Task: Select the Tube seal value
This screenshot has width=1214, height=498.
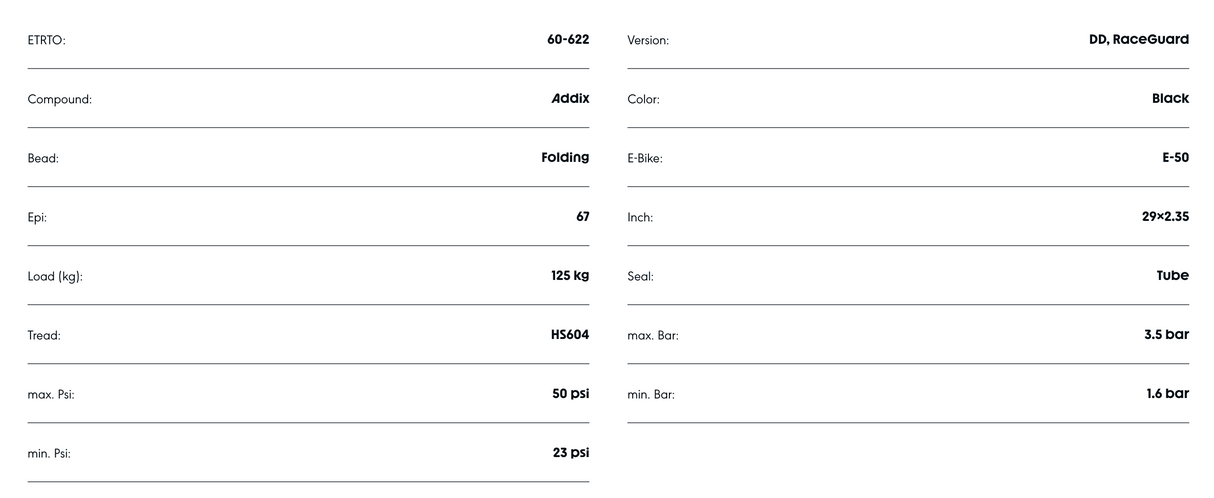Action: (x=1173, y=276)
